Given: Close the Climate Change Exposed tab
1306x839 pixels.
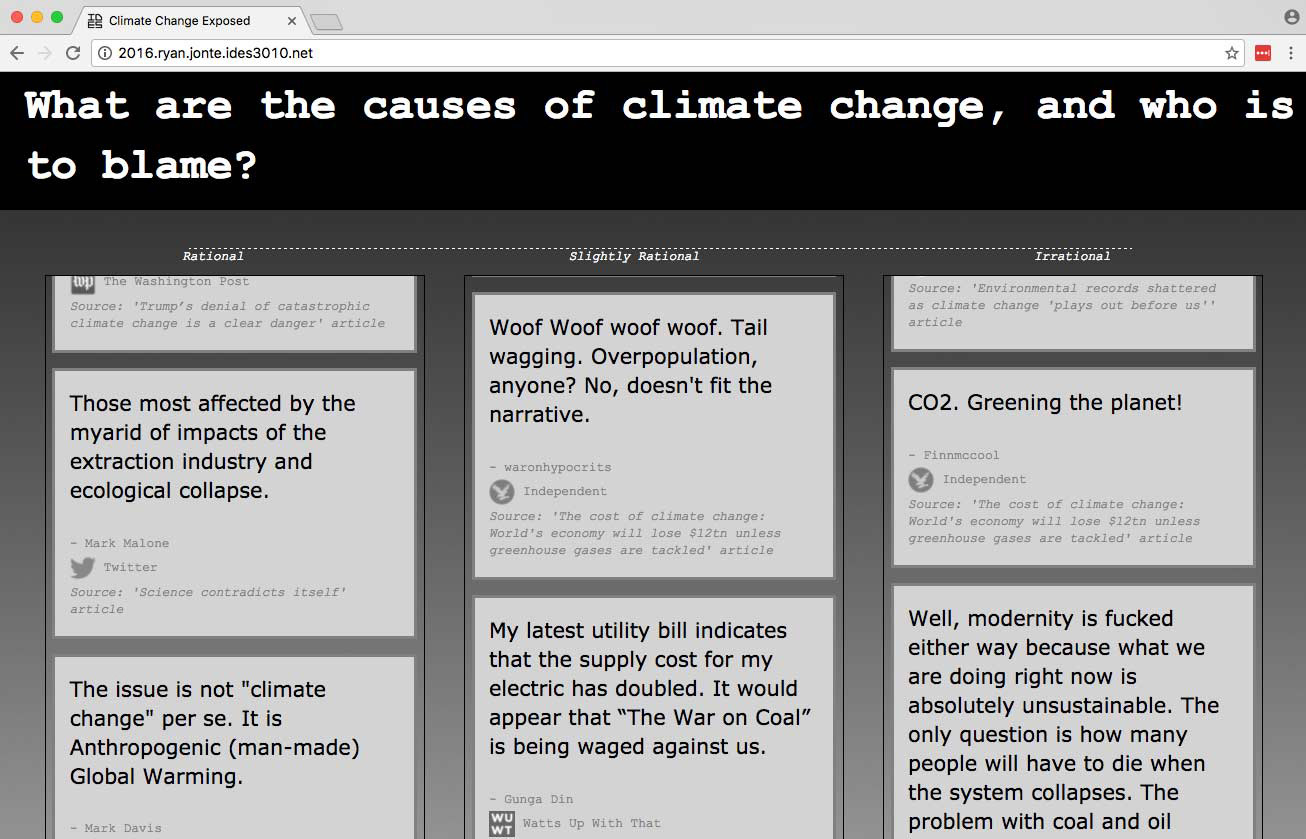Looking at the screenshot, I should click(x=292, y=20).
